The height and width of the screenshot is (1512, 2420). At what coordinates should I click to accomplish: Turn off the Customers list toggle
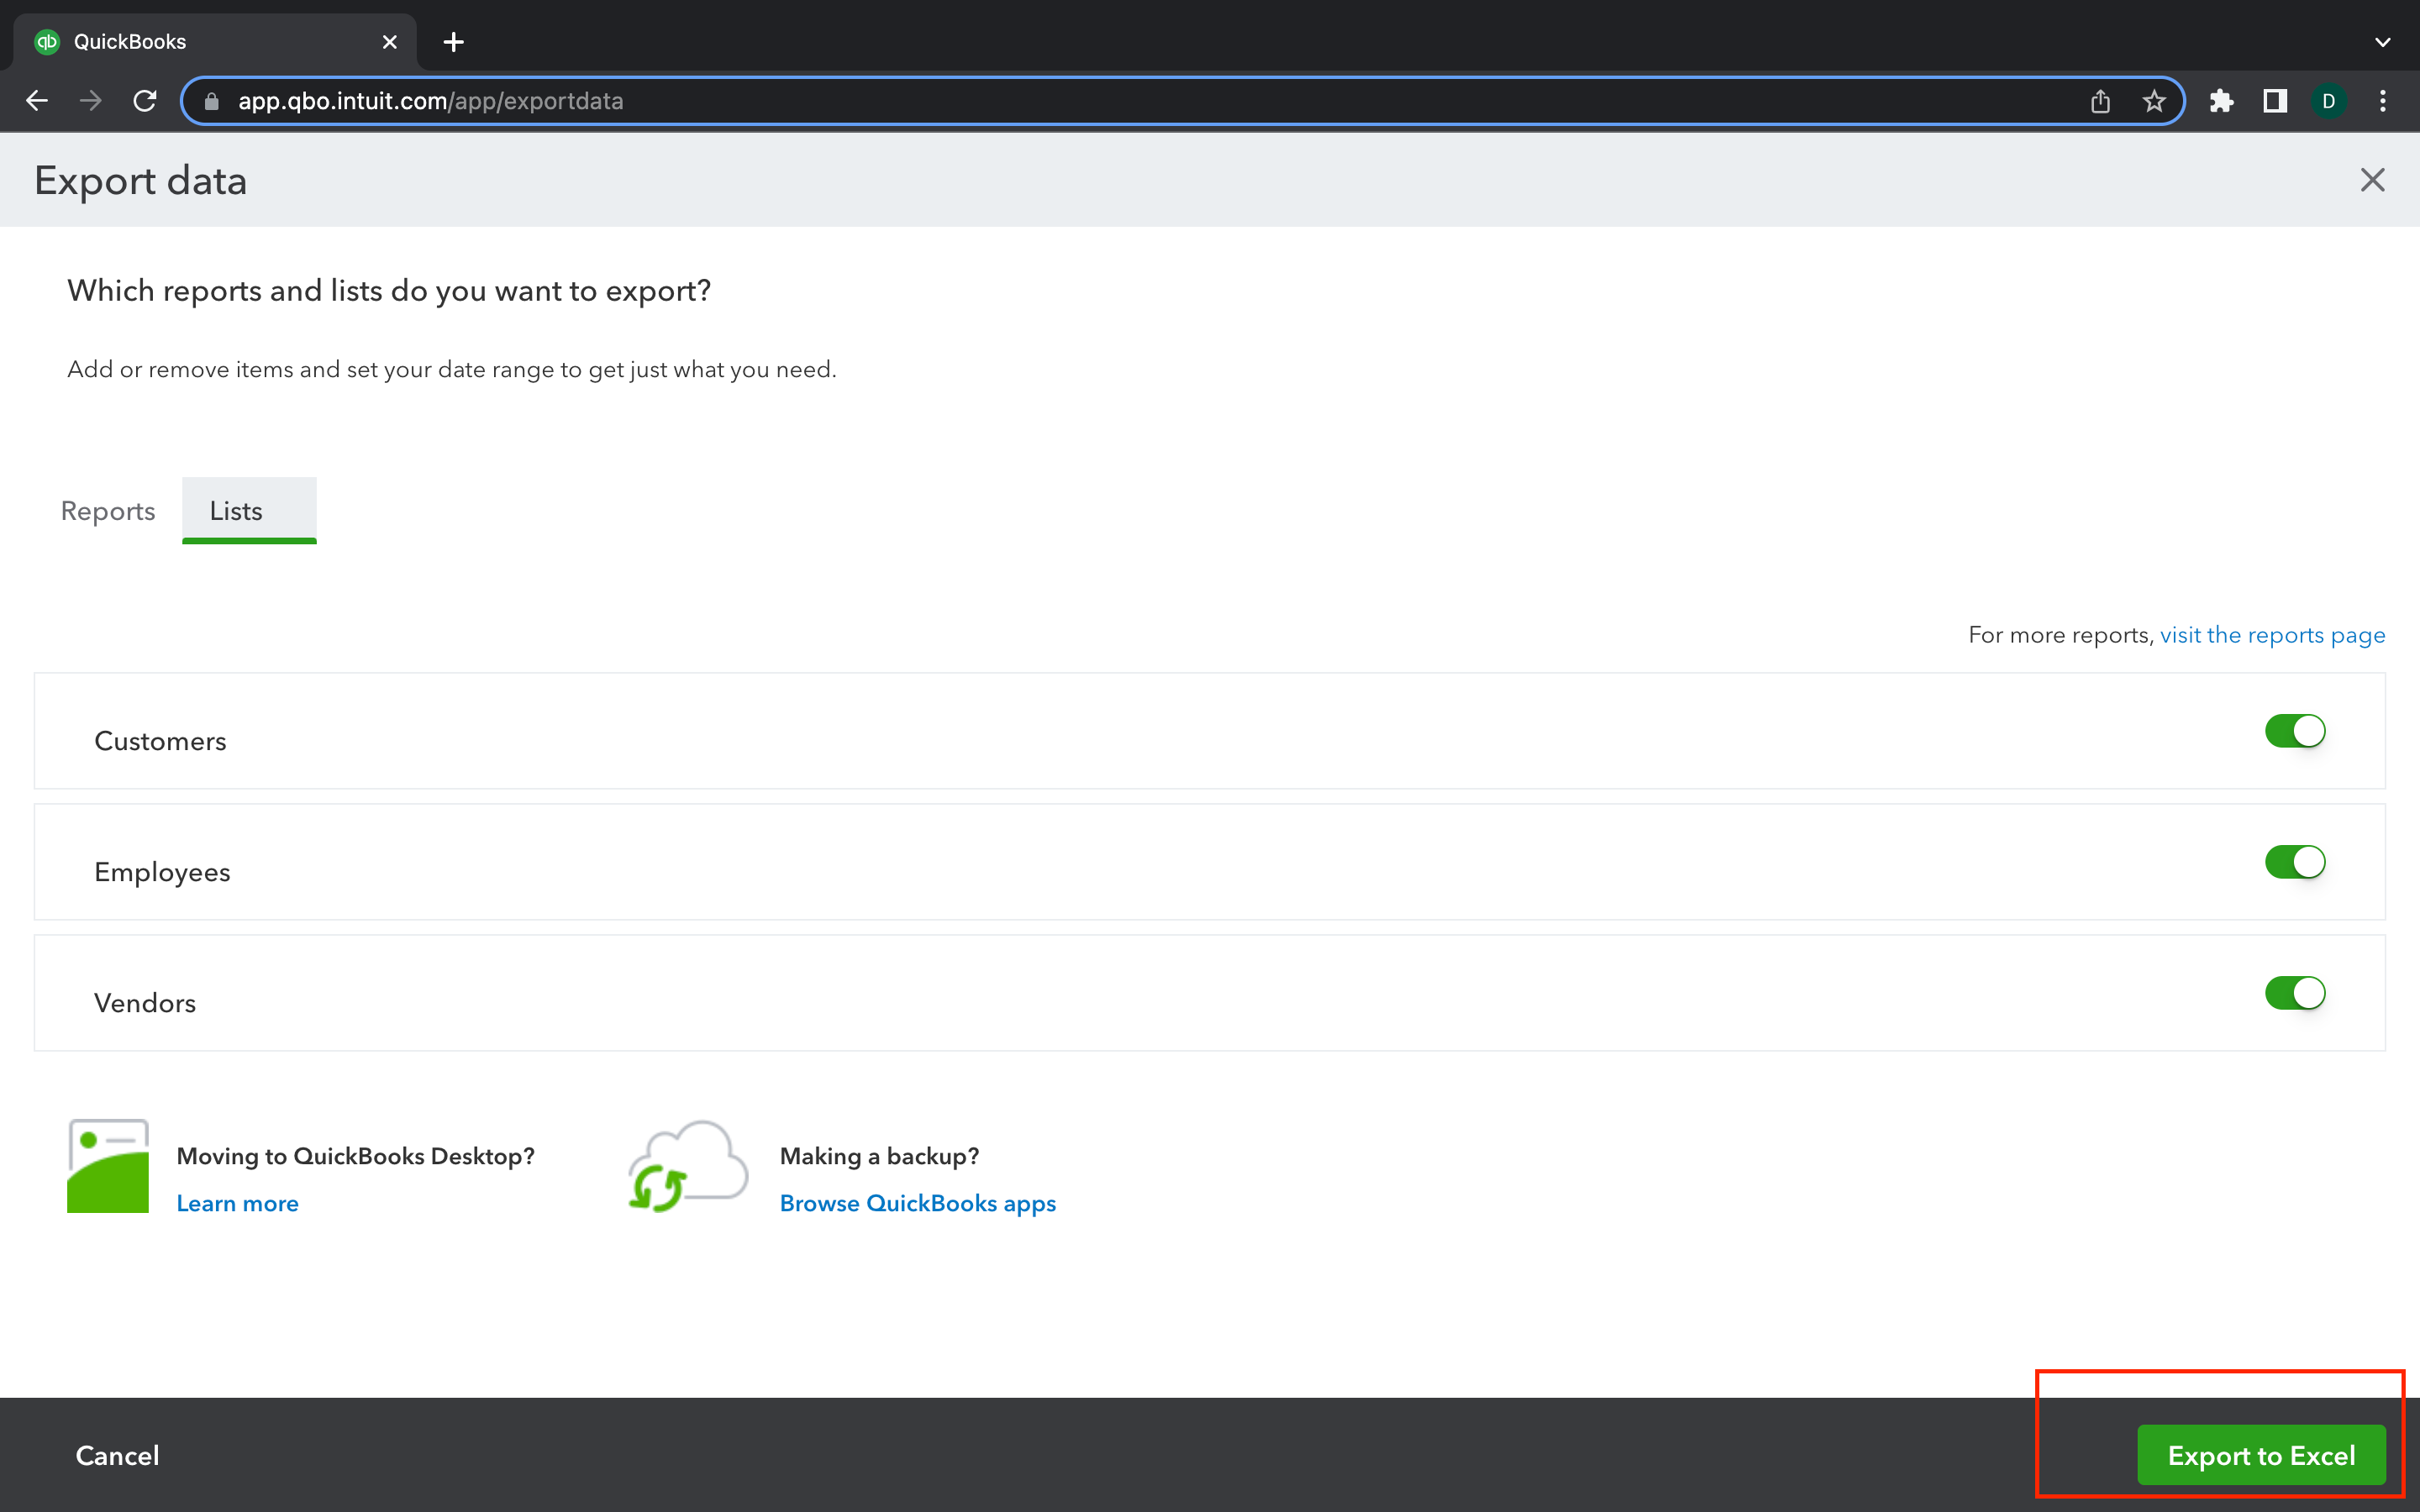[2295, 731]
